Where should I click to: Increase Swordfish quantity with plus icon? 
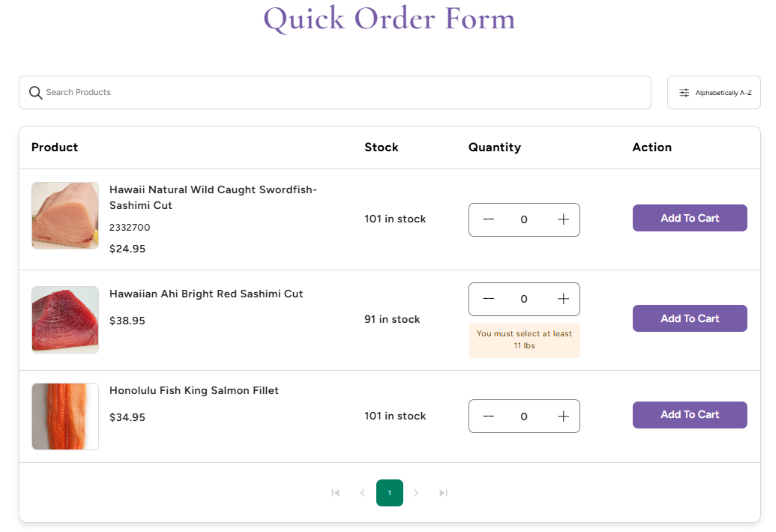click(x=563, y=220)
